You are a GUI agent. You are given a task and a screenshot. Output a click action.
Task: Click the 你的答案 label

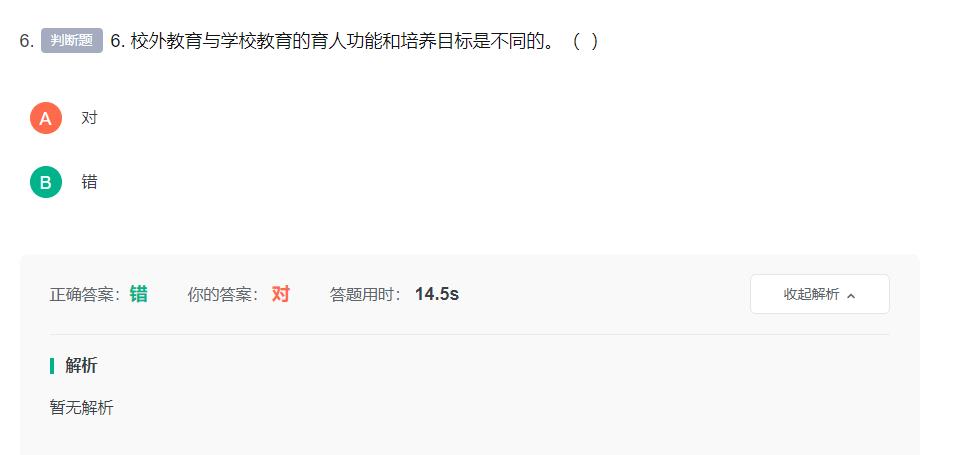pyautogui.click(x=224, y=295)
